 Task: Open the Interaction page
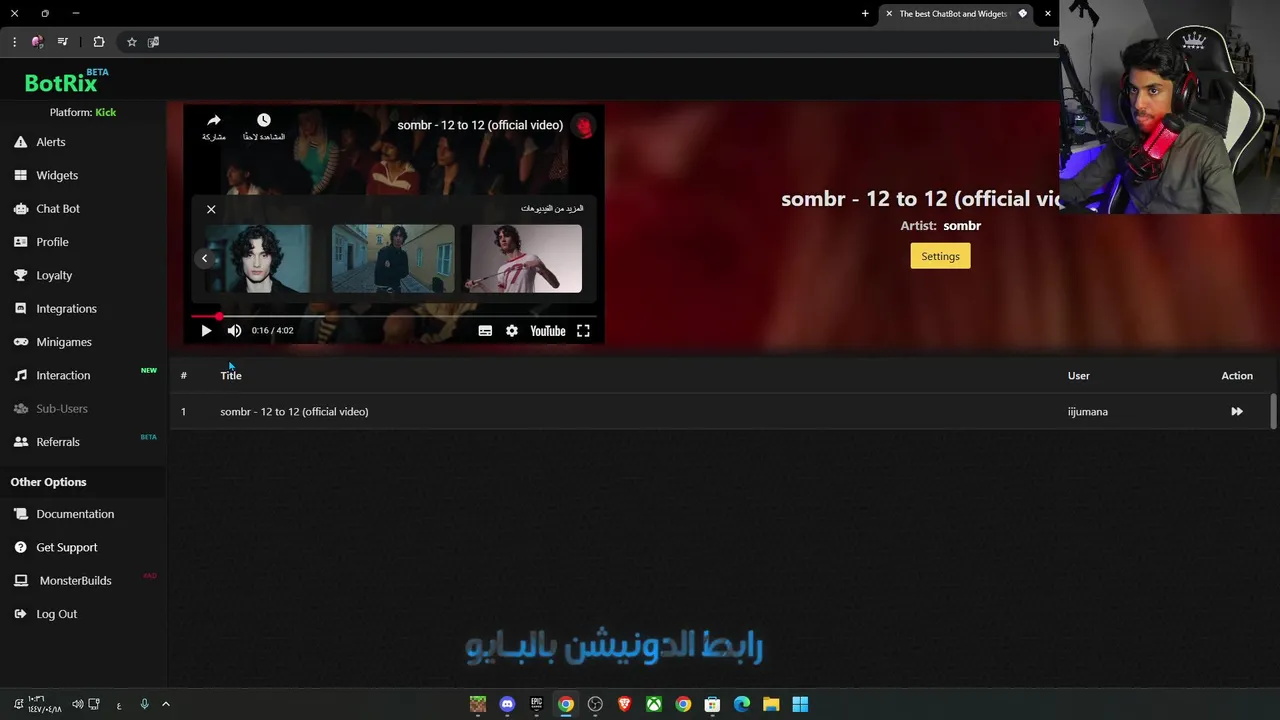63,375
